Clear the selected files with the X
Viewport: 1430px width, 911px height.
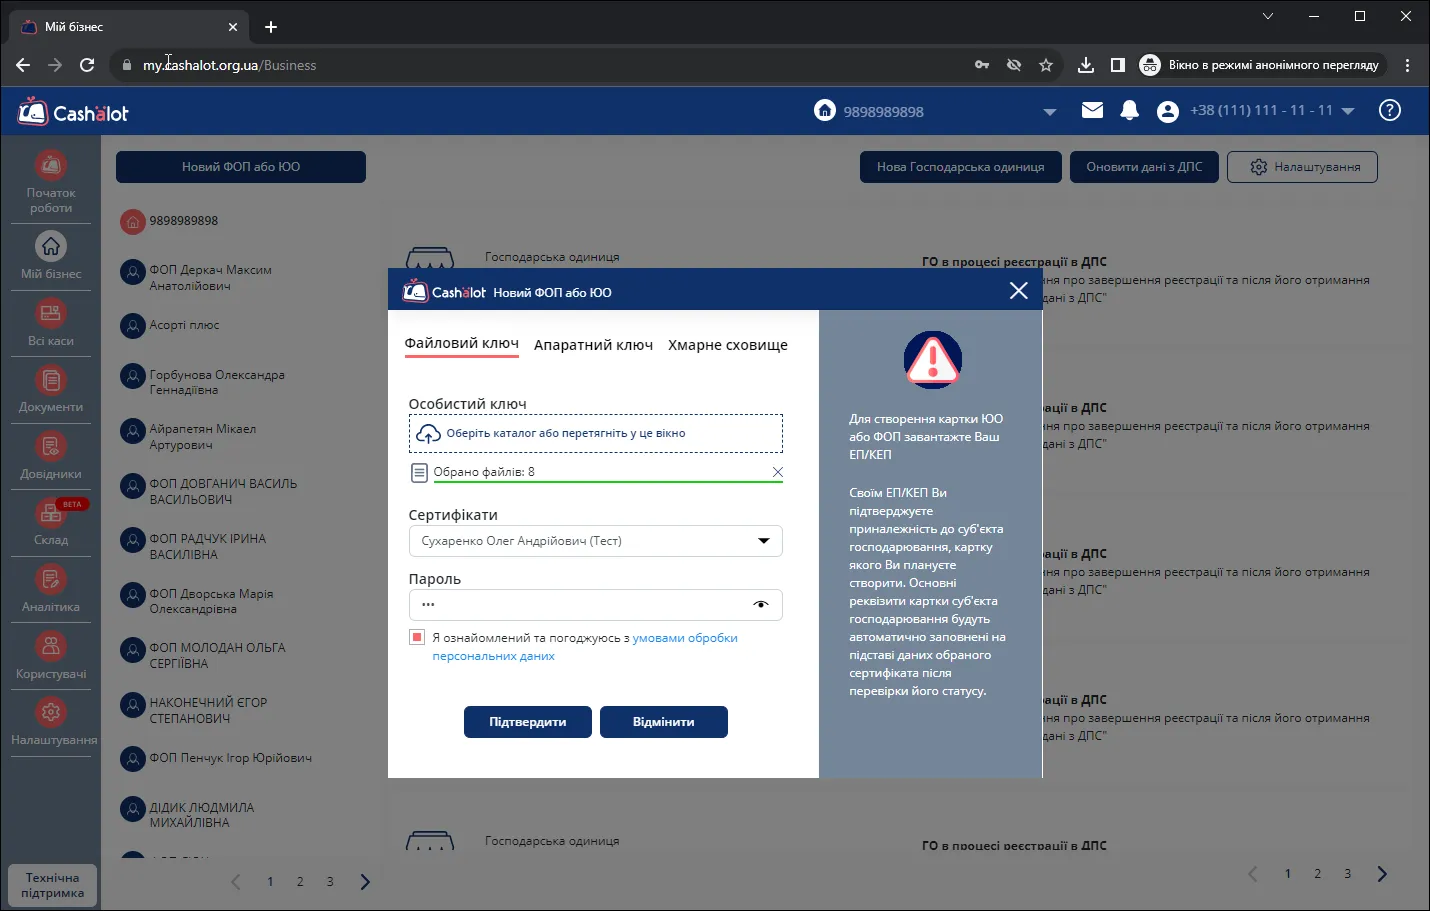tap(777, 472)
